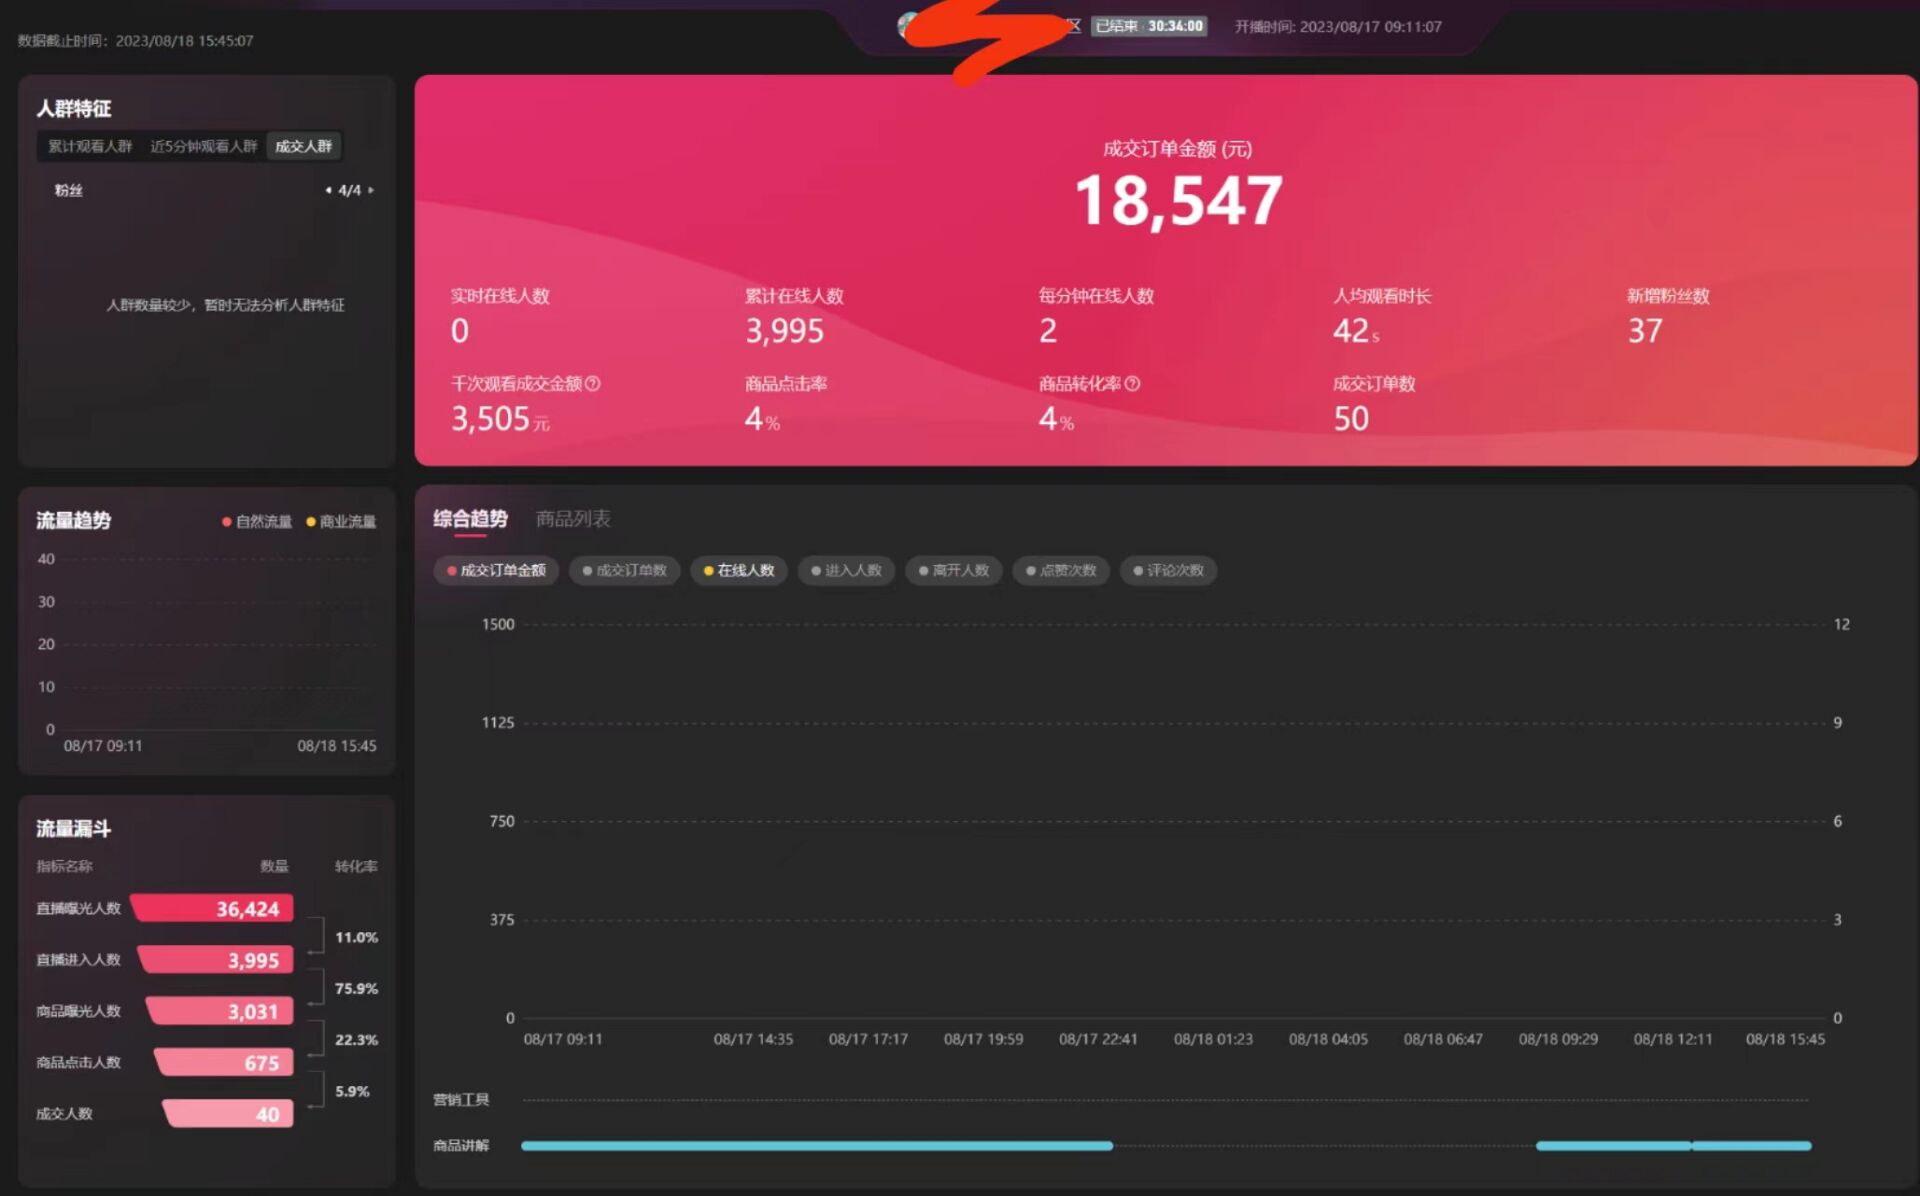Click help icon next to 商品转化率
Image resolution: width=1920 pixels, height=1196 pixels.
click(1132, 383)
